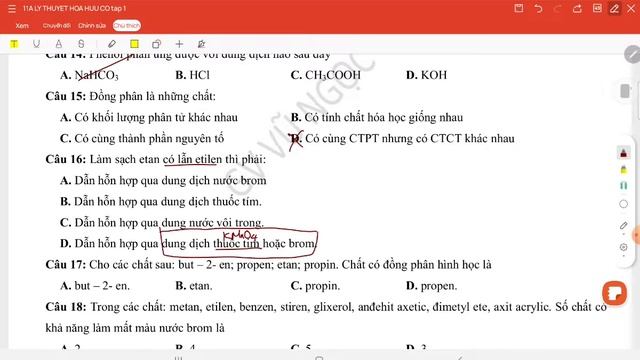Select the dark red pen in side panel
640x360 pixels.
tap(623, 153)
